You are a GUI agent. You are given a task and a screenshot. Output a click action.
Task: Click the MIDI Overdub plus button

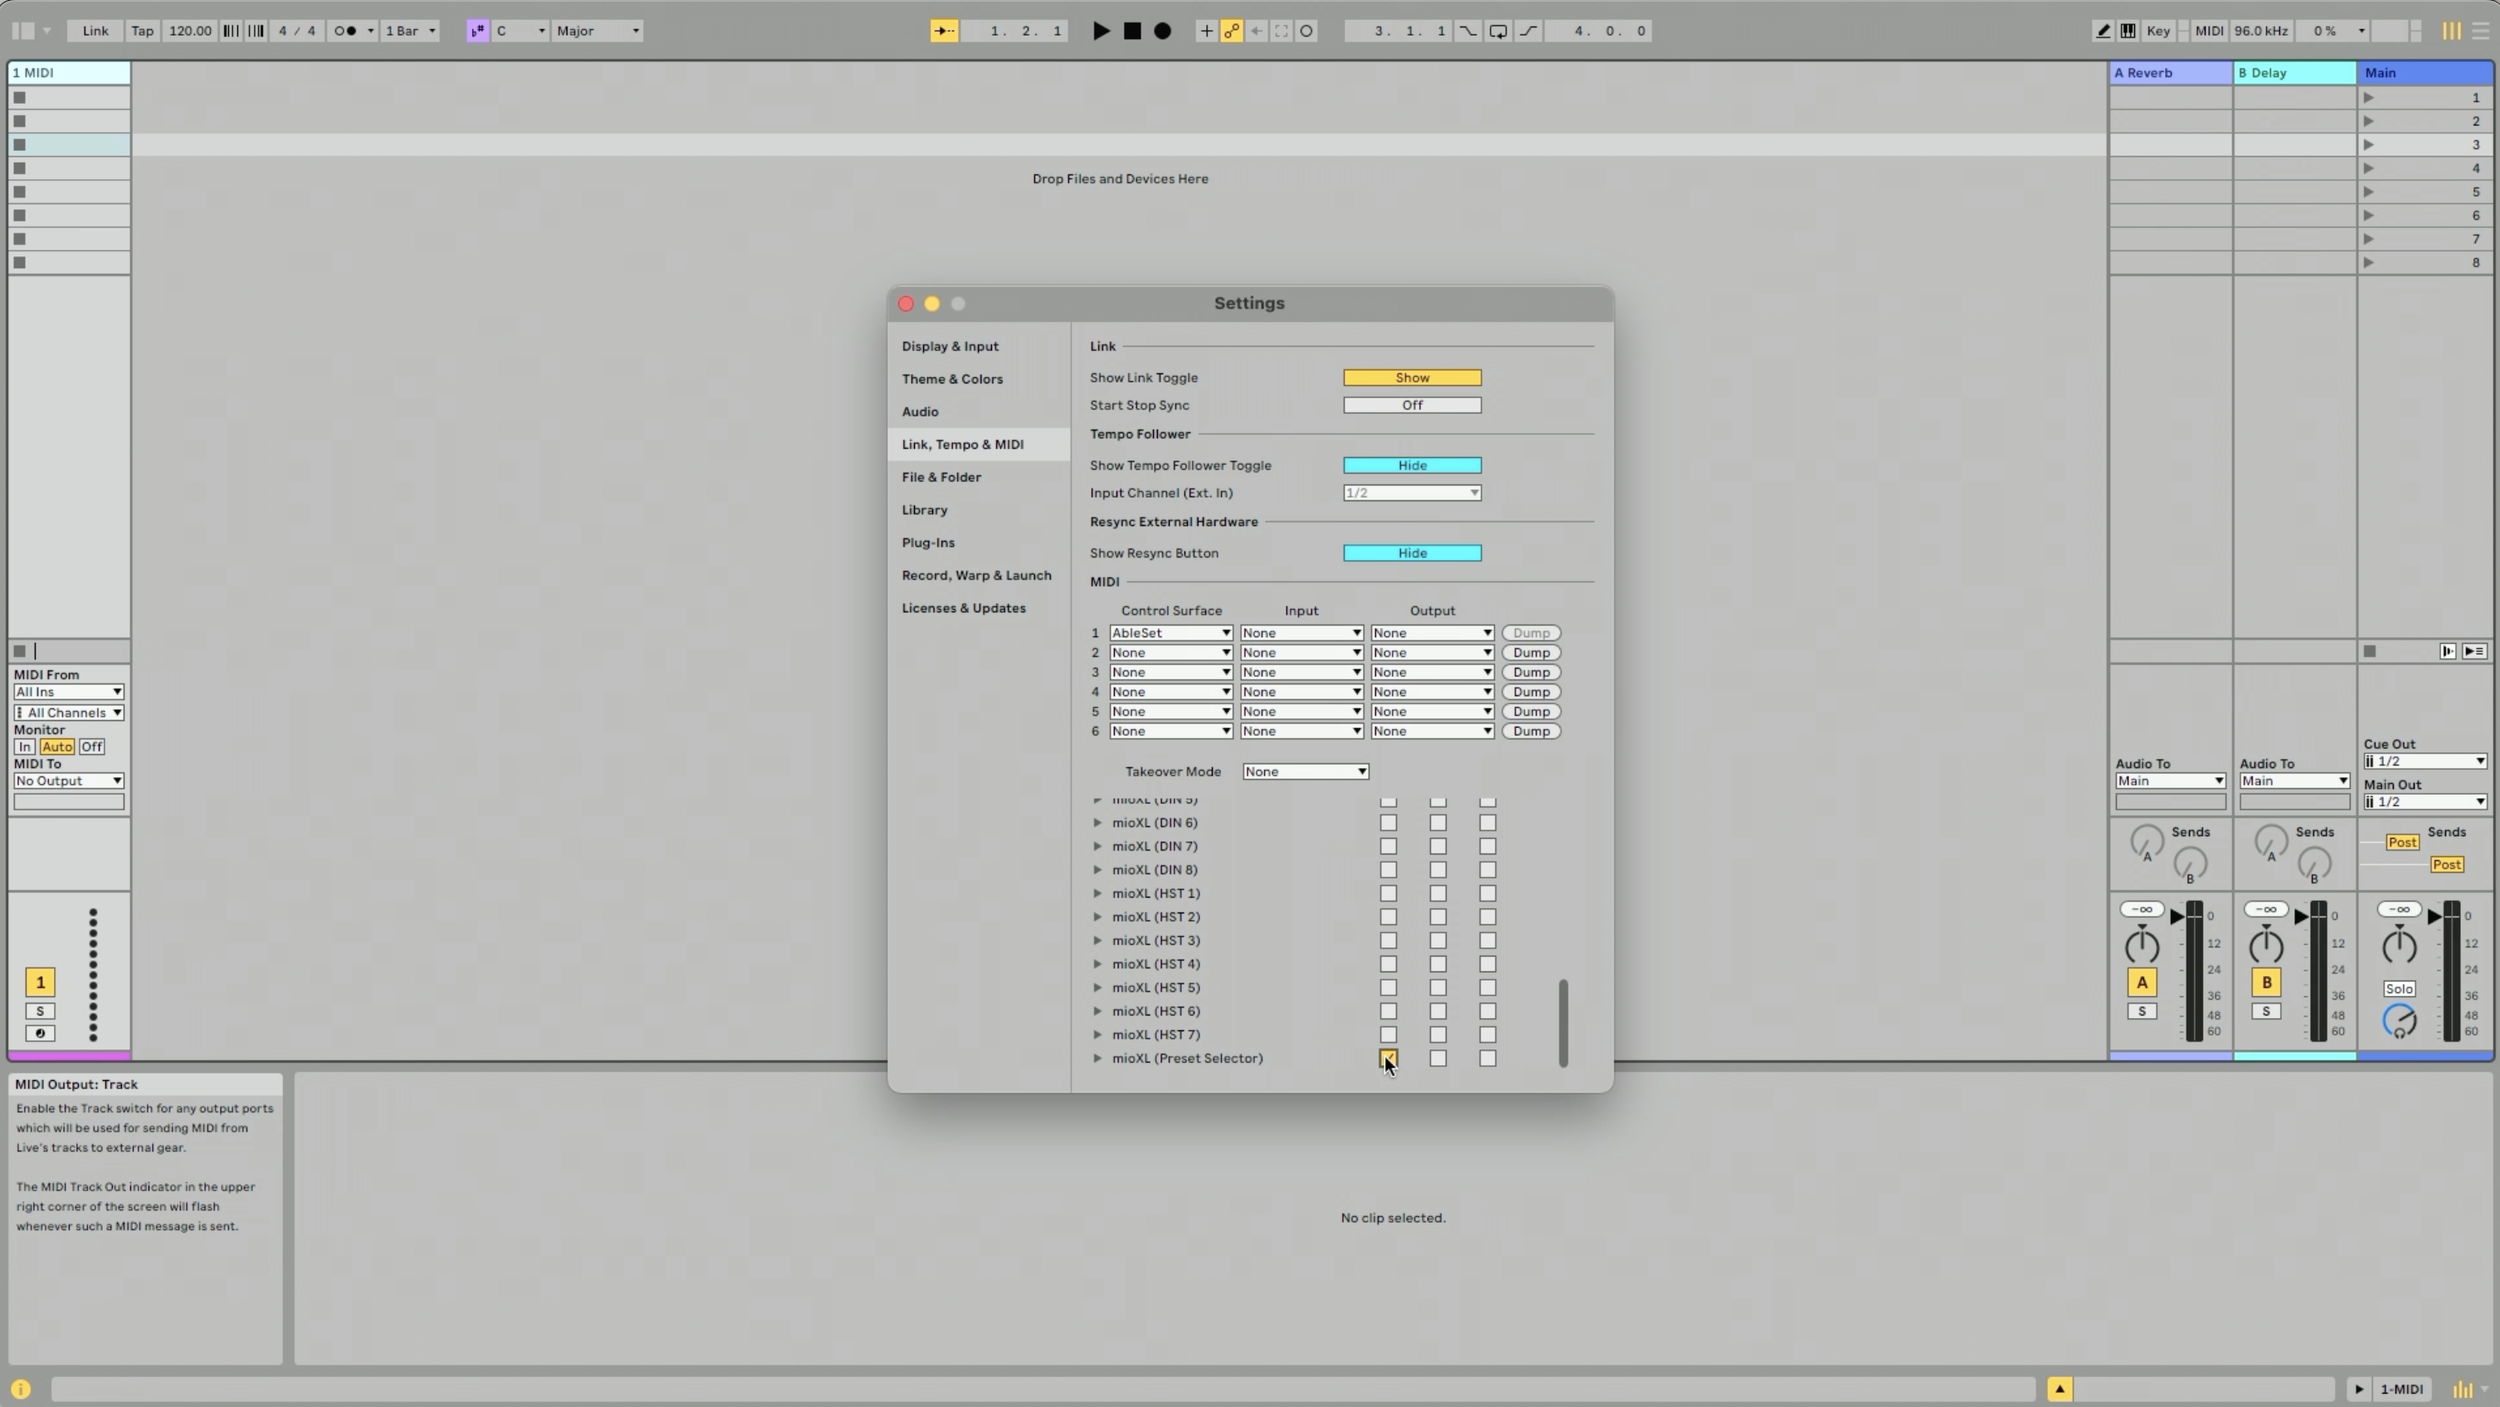click(1206, 31)
